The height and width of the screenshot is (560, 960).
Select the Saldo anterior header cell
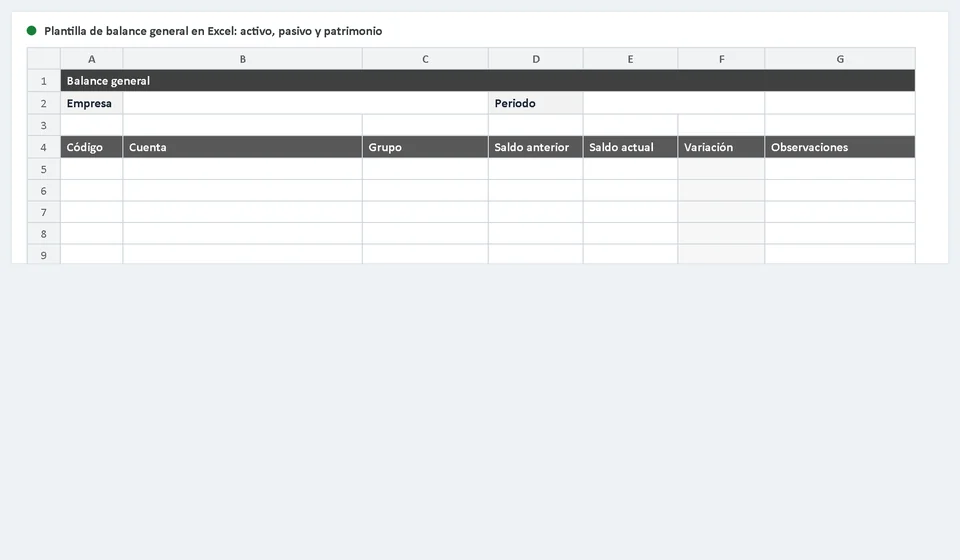[536, 147]
